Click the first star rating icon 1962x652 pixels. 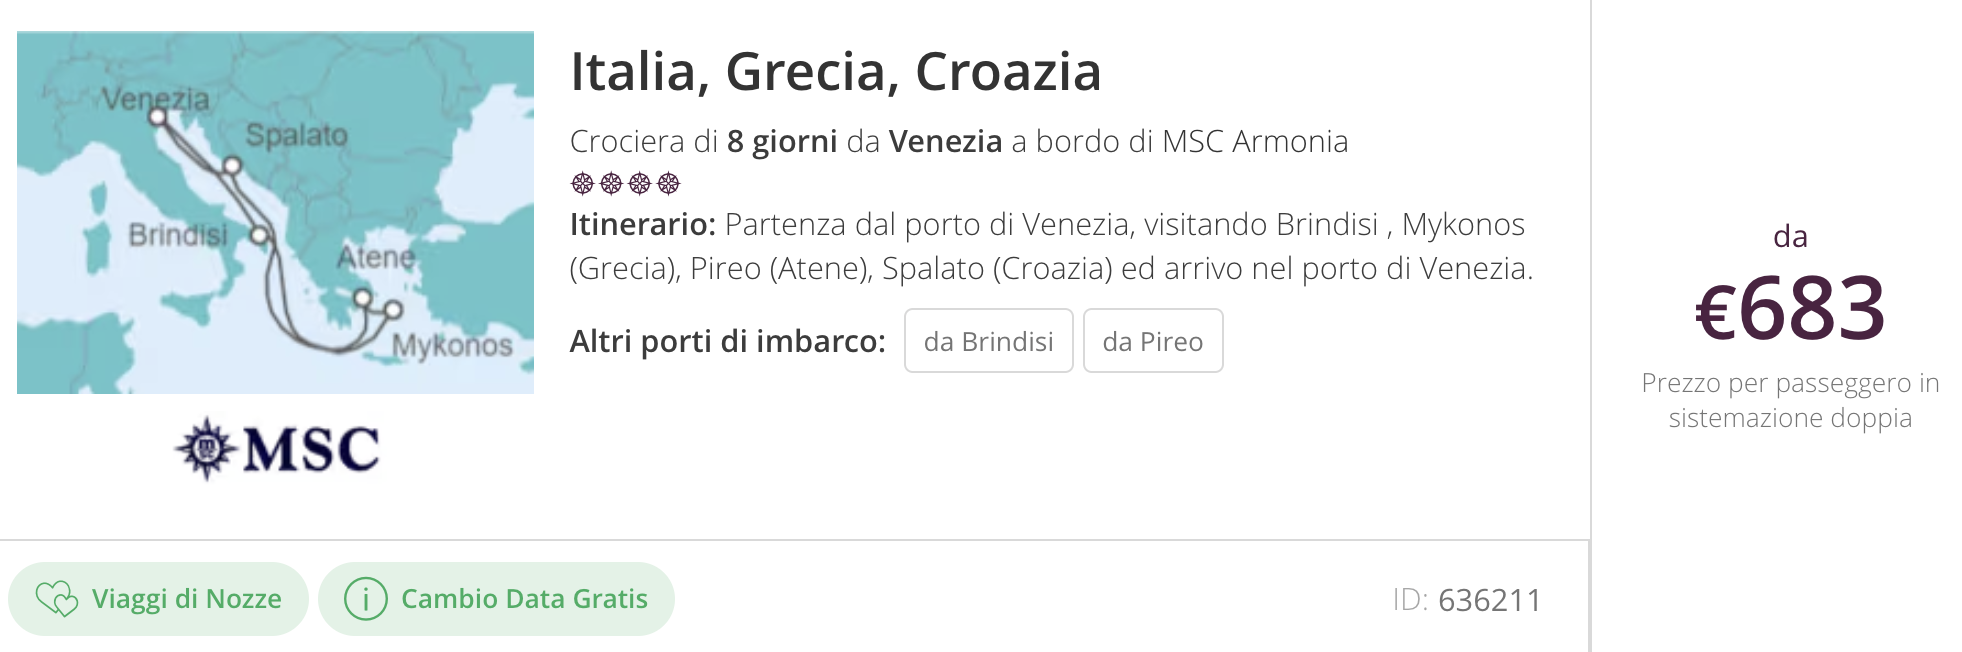click(x=582, y=183)
